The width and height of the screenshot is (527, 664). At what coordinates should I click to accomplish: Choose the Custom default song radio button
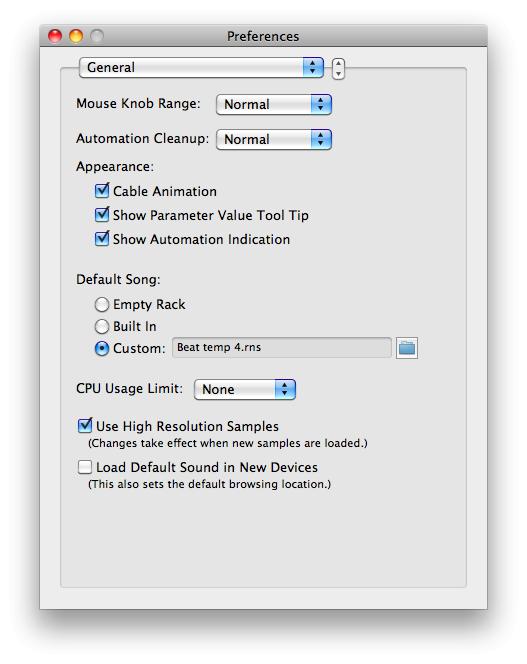(102, 349)
